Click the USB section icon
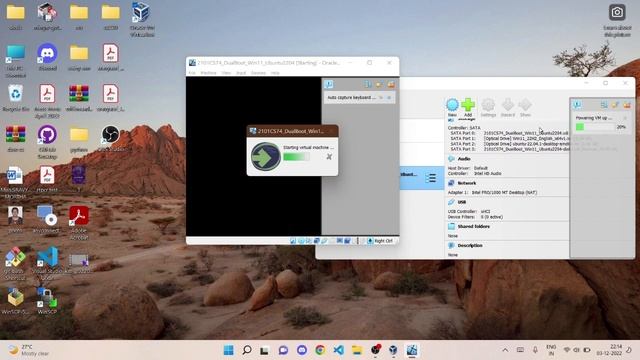 [451, 202]
